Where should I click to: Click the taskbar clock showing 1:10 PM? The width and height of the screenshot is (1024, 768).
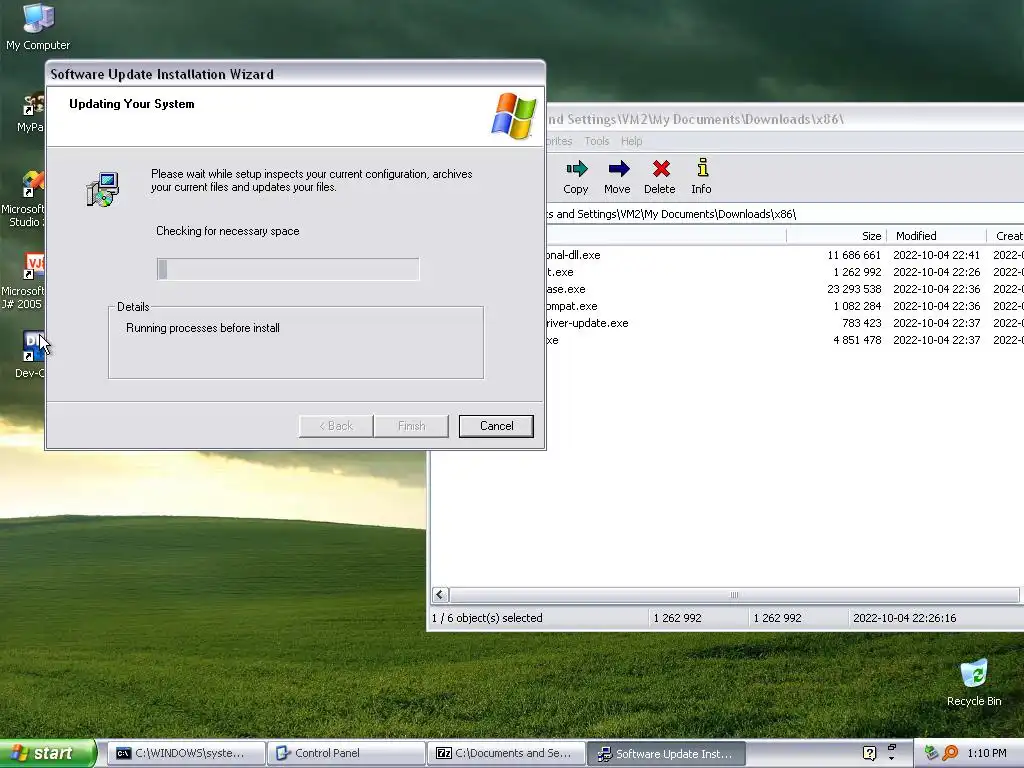click(987, 753)
